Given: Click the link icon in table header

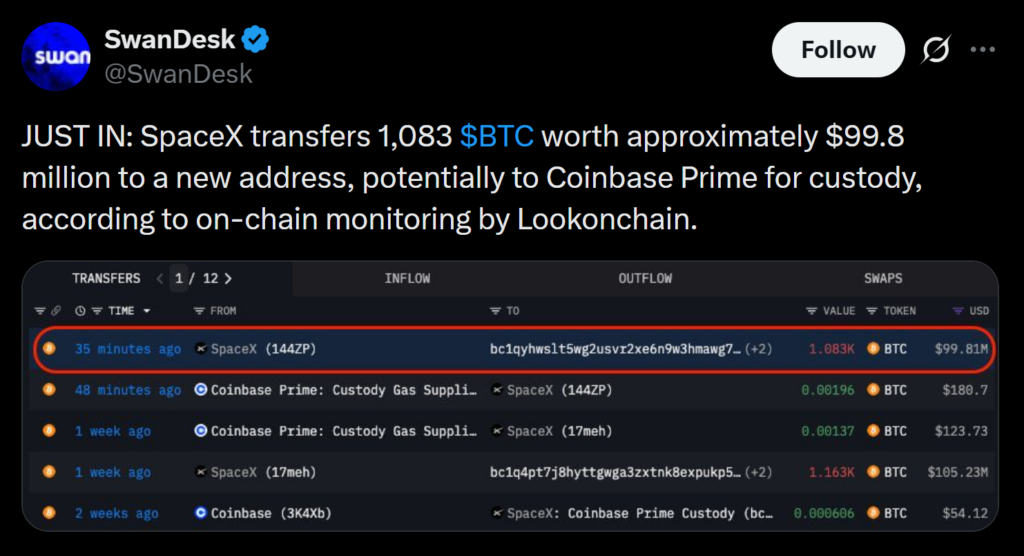Looking at the screenshot, I should point(56,311).
